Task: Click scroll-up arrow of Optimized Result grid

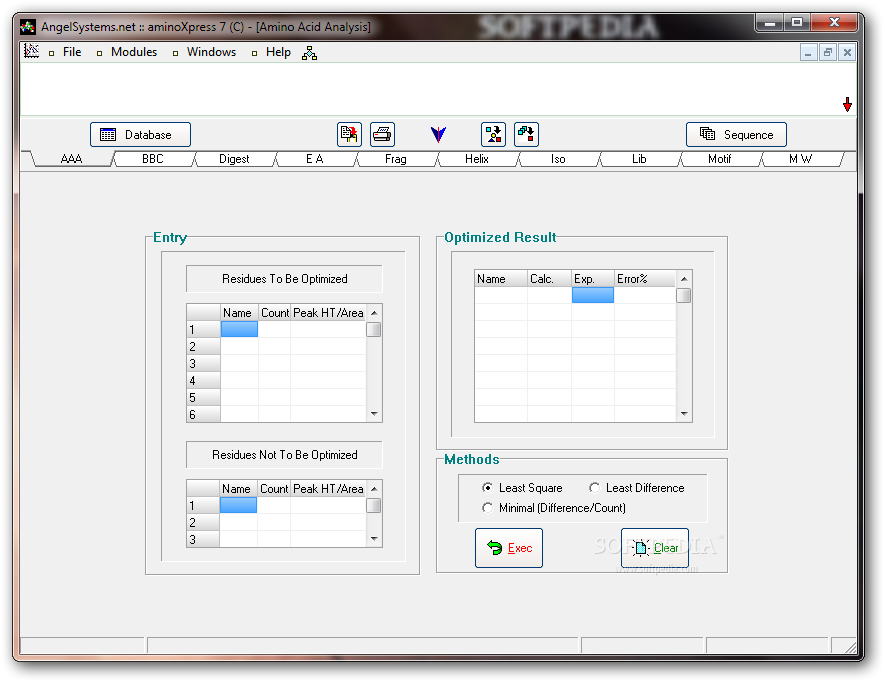Action: click(684, 279)
